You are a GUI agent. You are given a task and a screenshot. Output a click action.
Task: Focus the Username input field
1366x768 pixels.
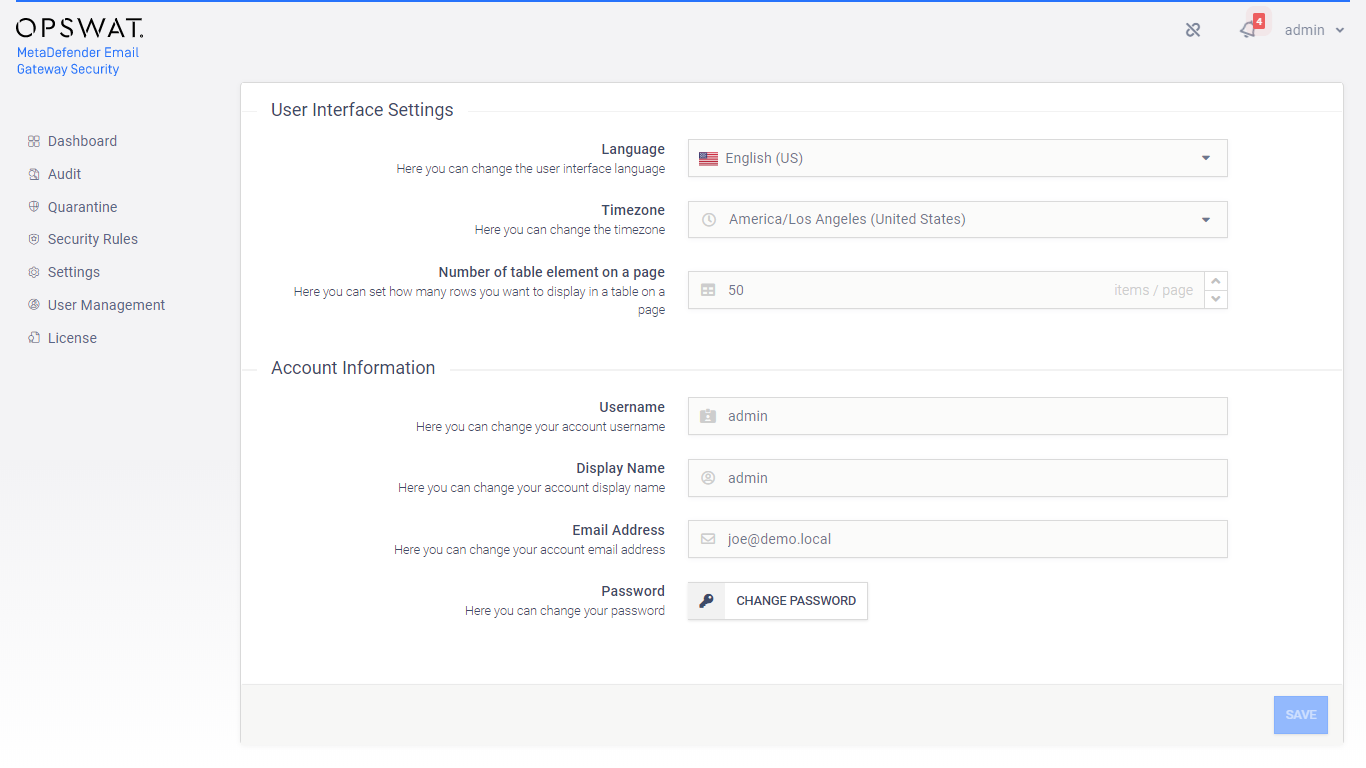(x=957, y=416)
